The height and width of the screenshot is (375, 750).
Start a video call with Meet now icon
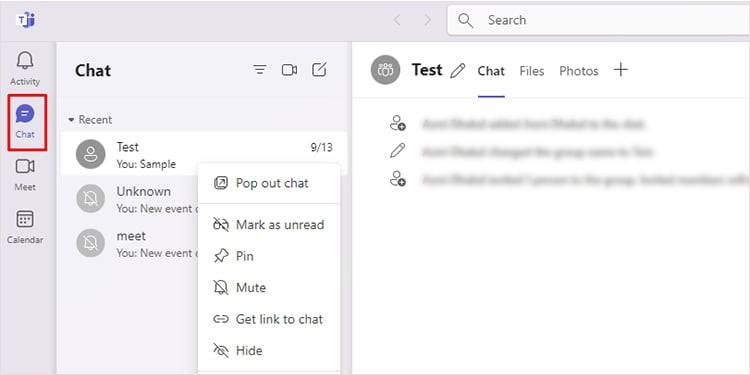click(x=289, y=70)
